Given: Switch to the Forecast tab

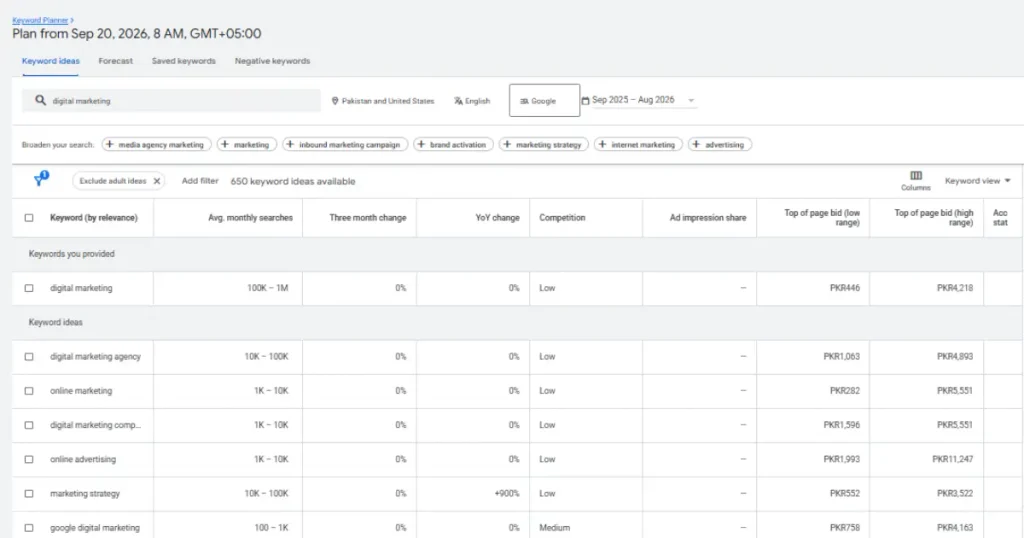Looking at the screenshot, I should pos(116,61).
